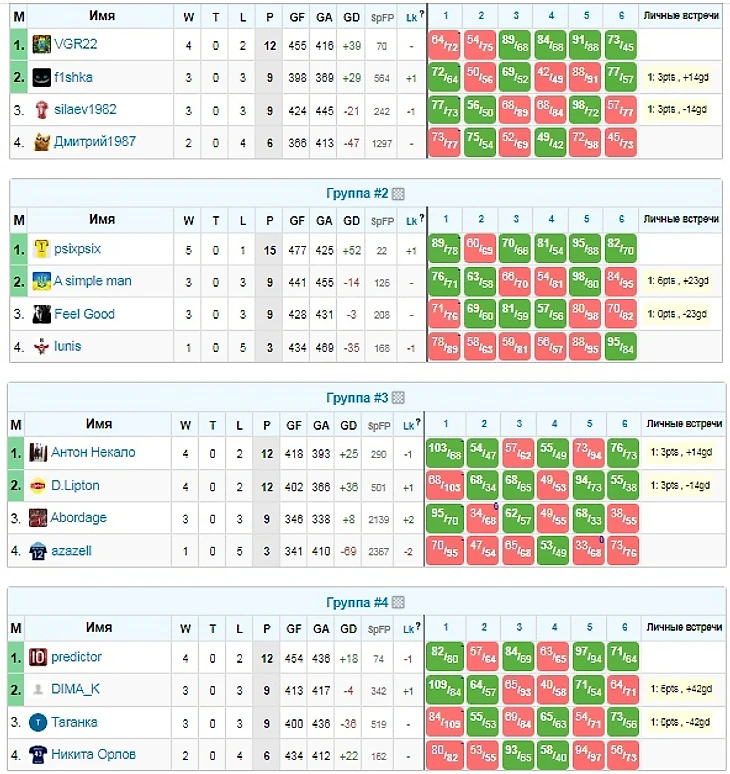Open the Feel Good player link
This screenshot has width=730, height=774.
(x=84, y=314)
